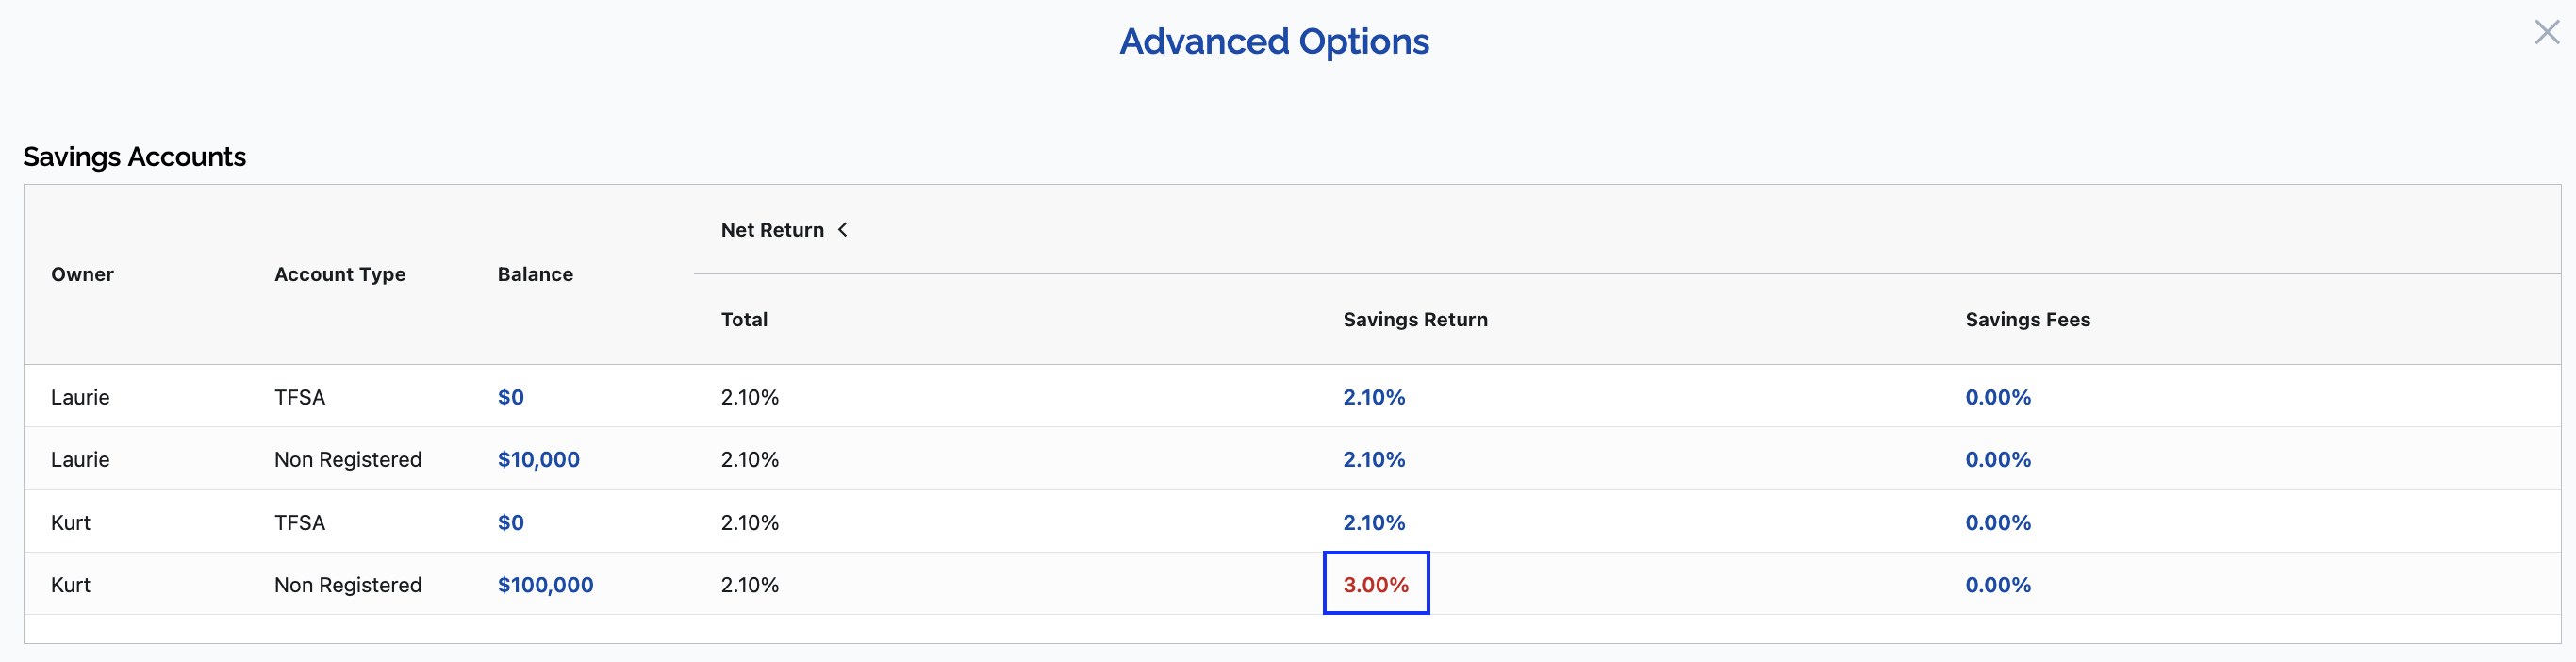Click the Savings Return column header
The width and height of the screenshot is (2576, 662).
(1414, 320)
